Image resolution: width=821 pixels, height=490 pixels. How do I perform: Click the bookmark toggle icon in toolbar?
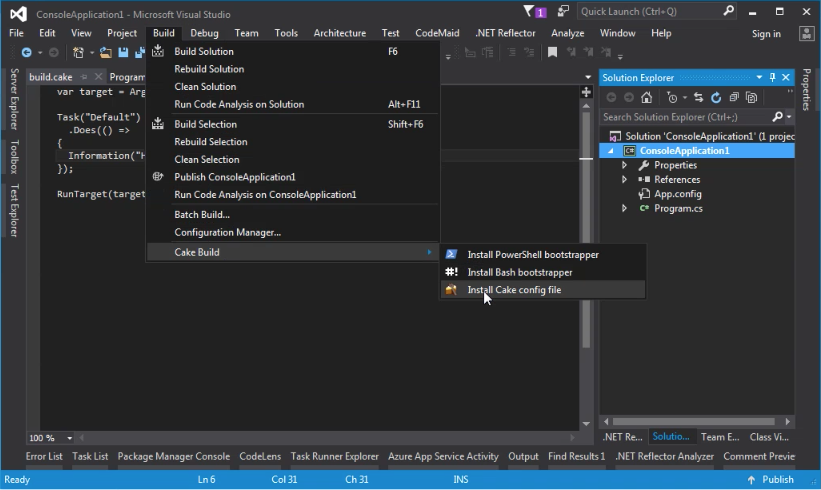tap(552, 52)
